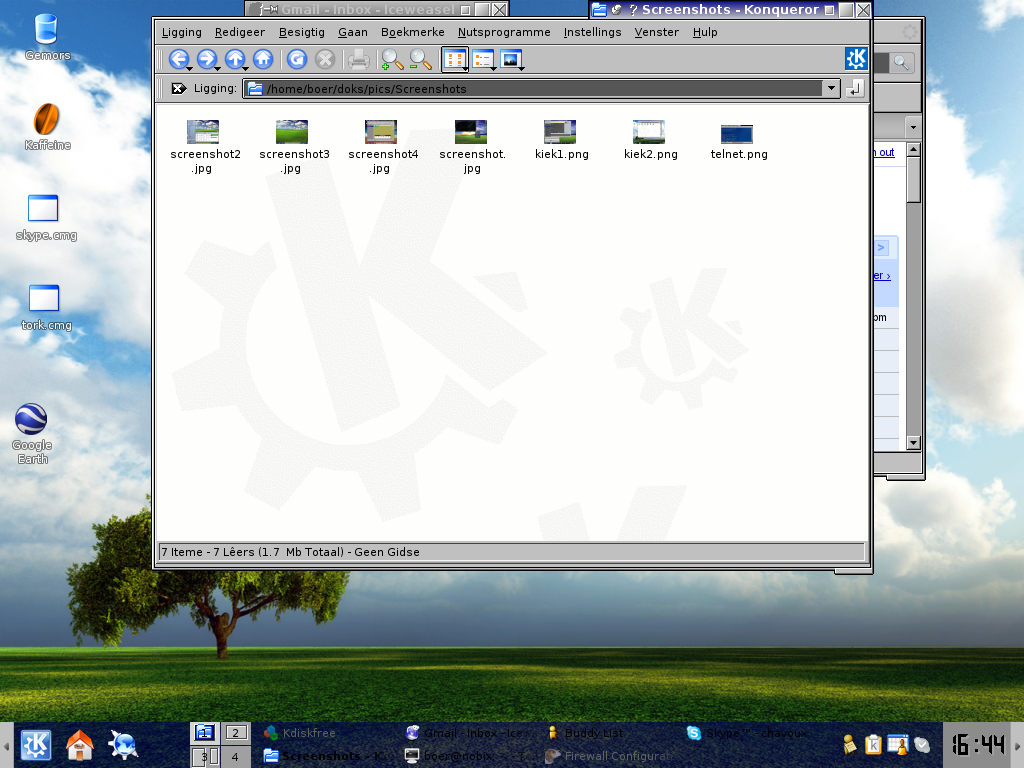
Task: Reload the current folder view
Action: 297,60
